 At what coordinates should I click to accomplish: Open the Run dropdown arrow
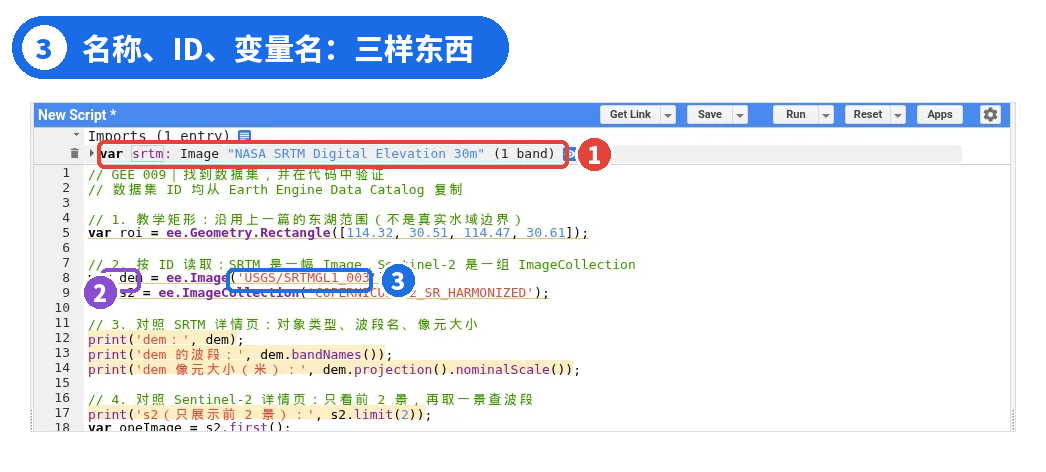coord(827,115)
